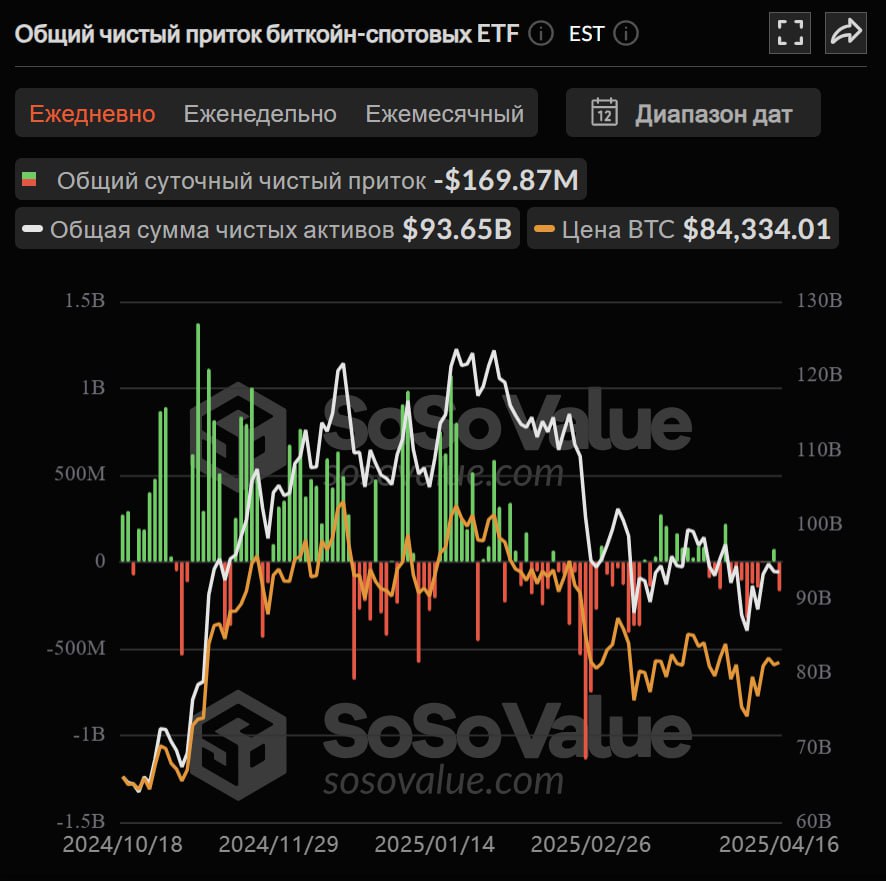Click the 2025/01/14 date axis label
This screenshot has height=881, width=886.
[x=435, y=844]
